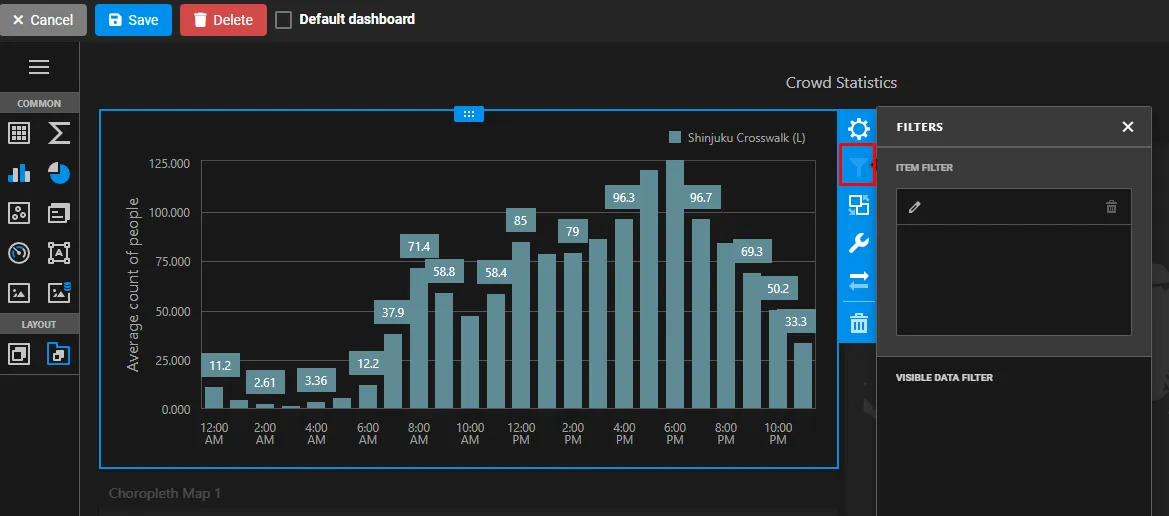
Task: Open the hamburger dashboard menu
Action: click(39, 67)
